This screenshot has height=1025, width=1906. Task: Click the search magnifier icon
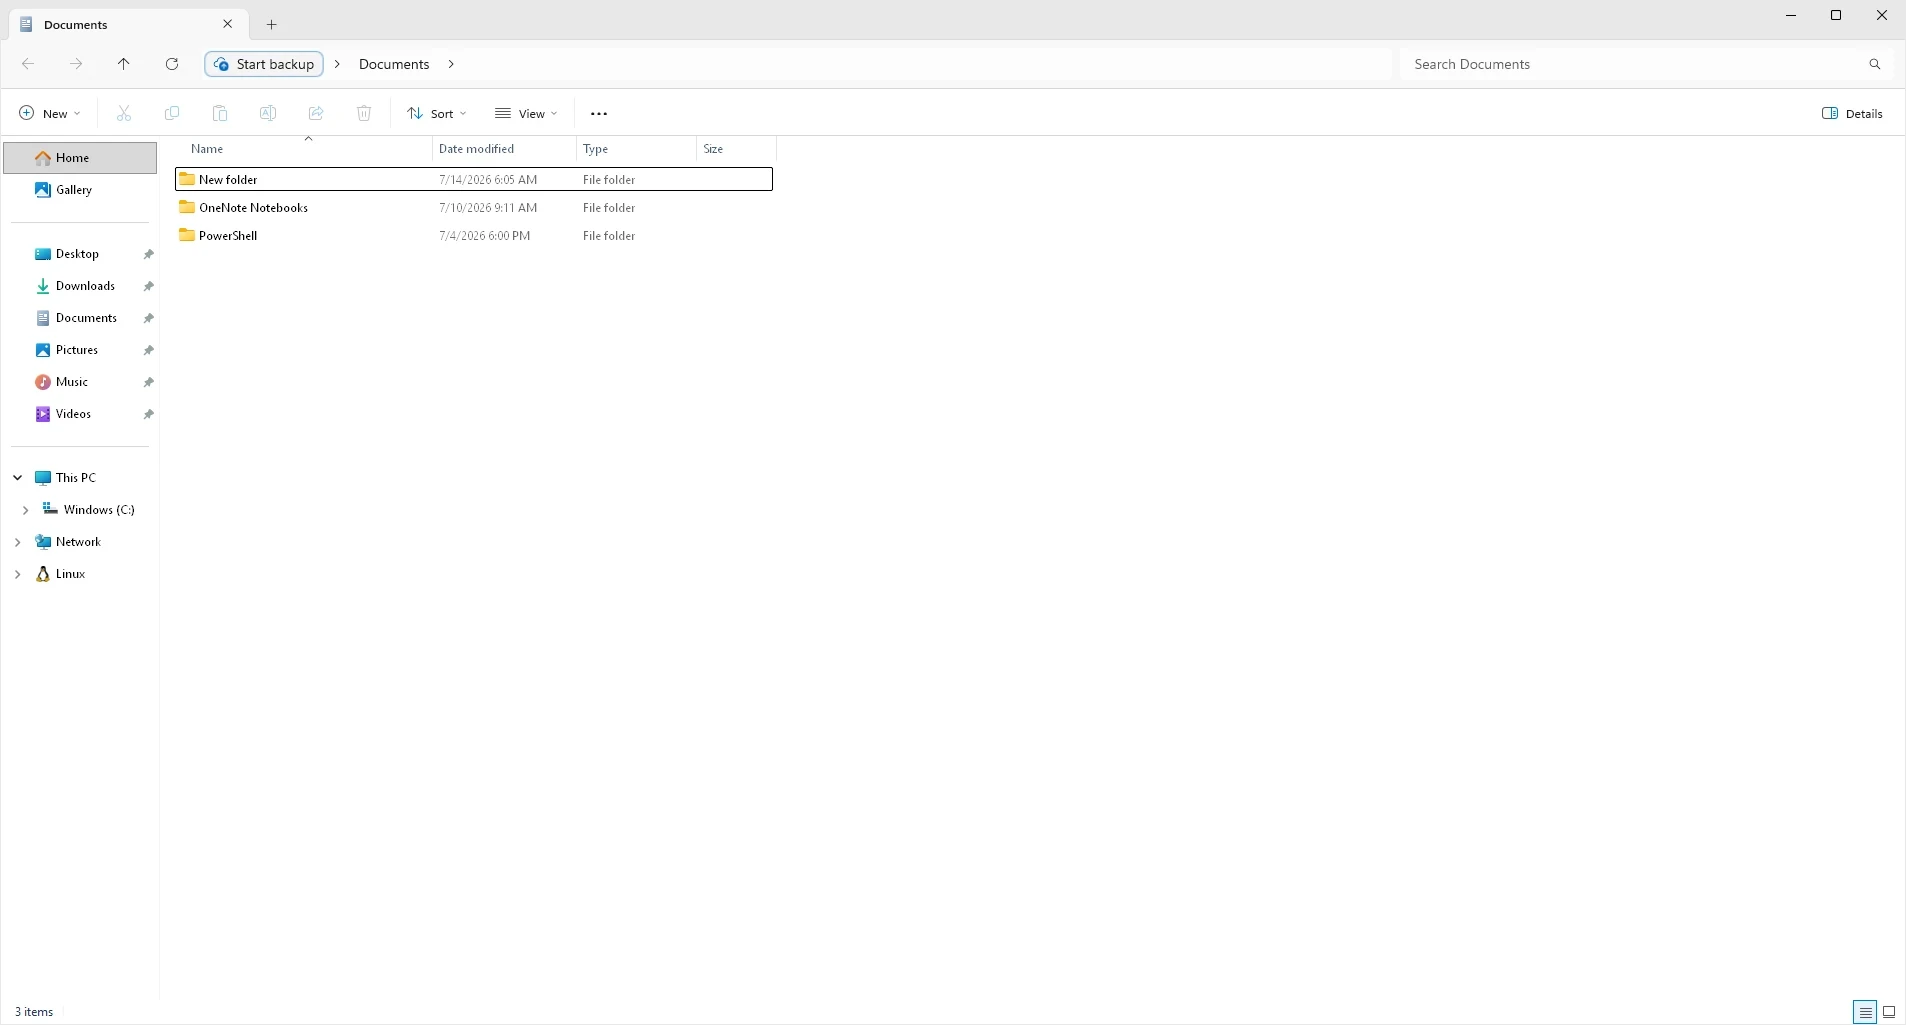(1875, 64)
